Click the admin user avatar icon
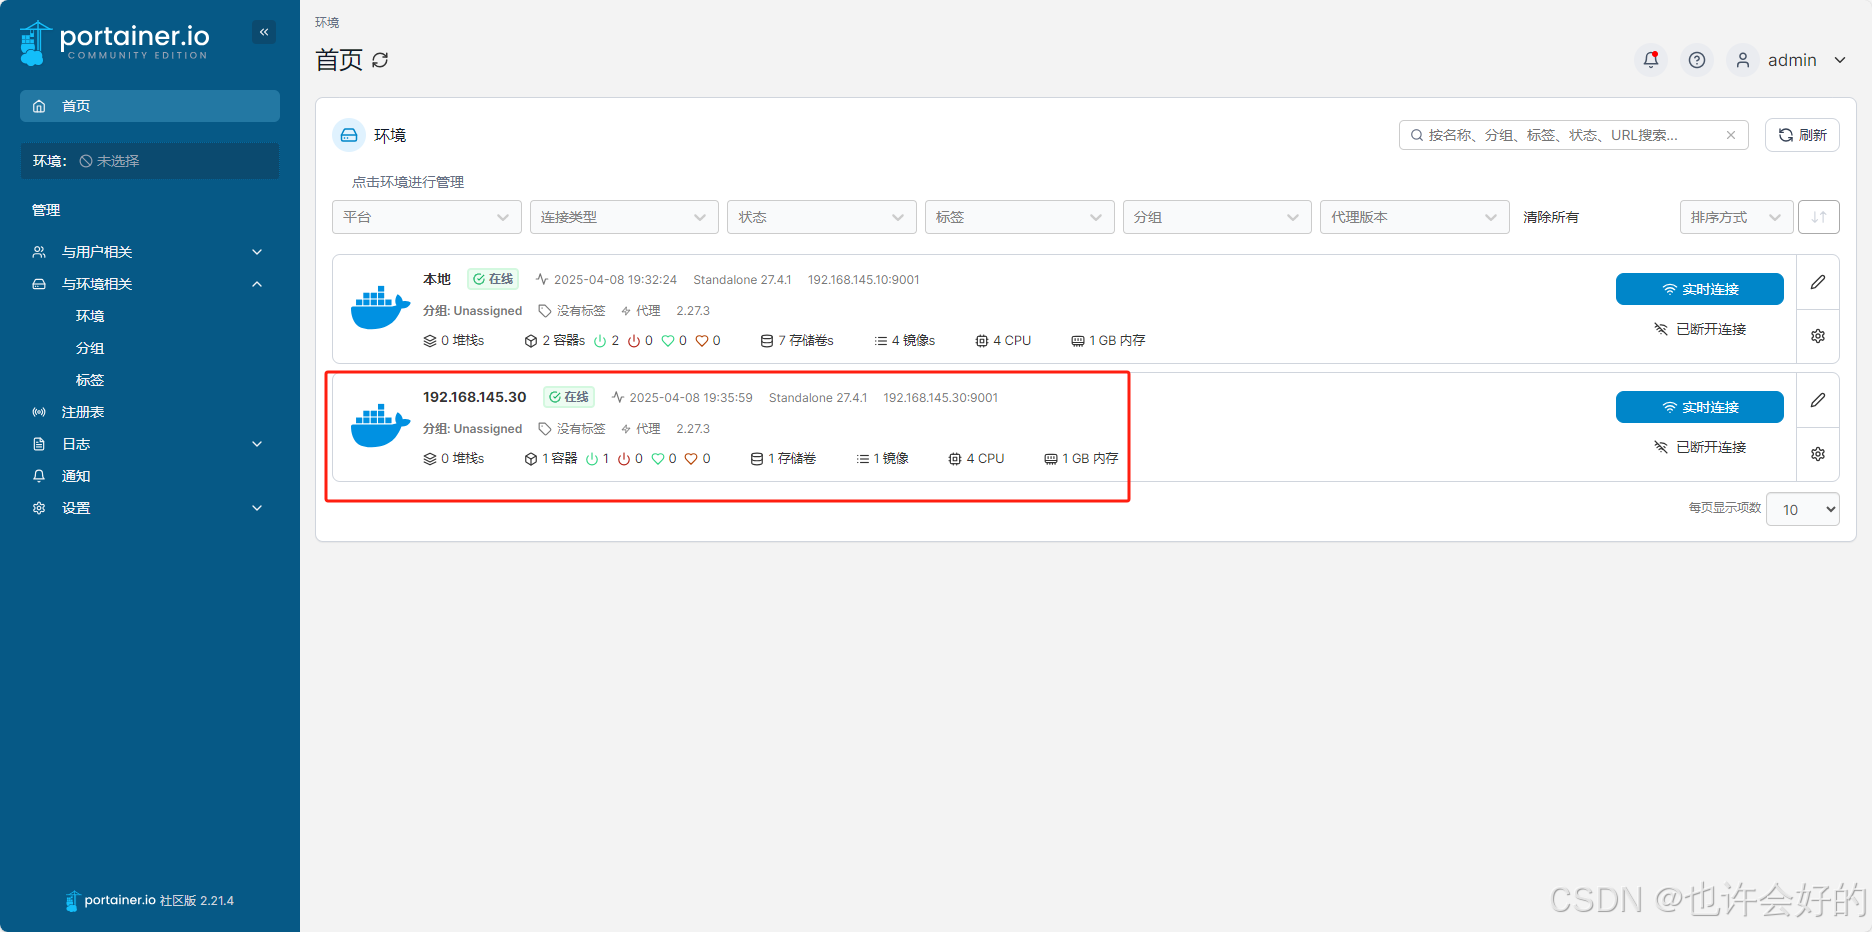 click(x=1743, y=60)
